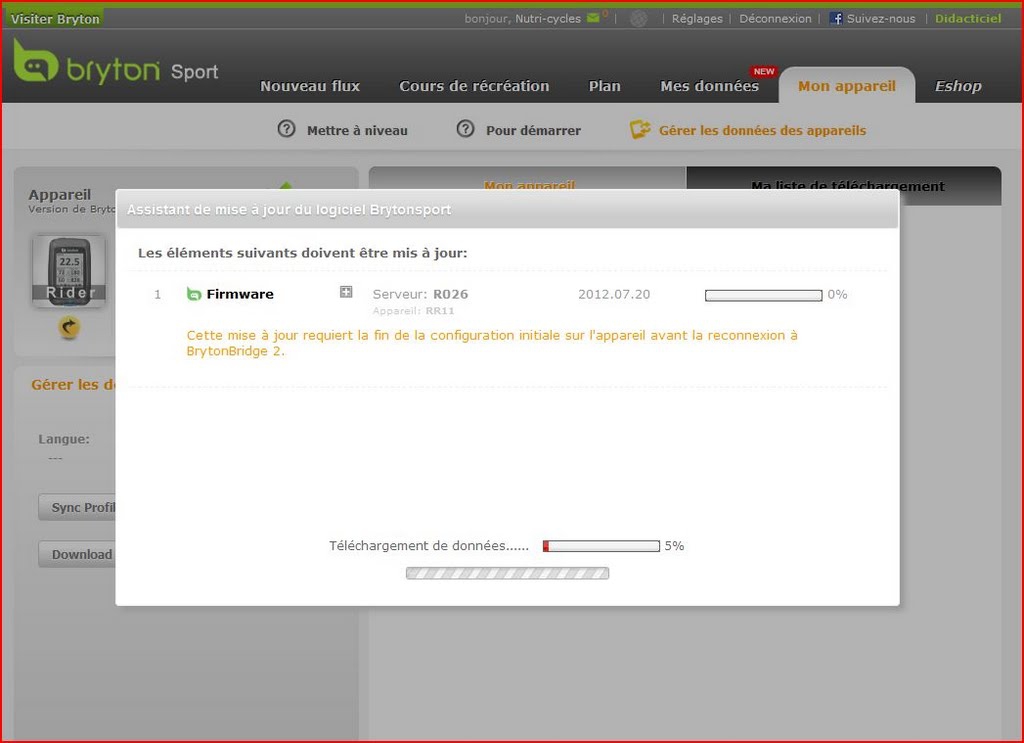The height and width of the screenshot is (743, 1024).
Task: Click the green Bryton icon next to Firmware
Action: (x=193, y=294)
